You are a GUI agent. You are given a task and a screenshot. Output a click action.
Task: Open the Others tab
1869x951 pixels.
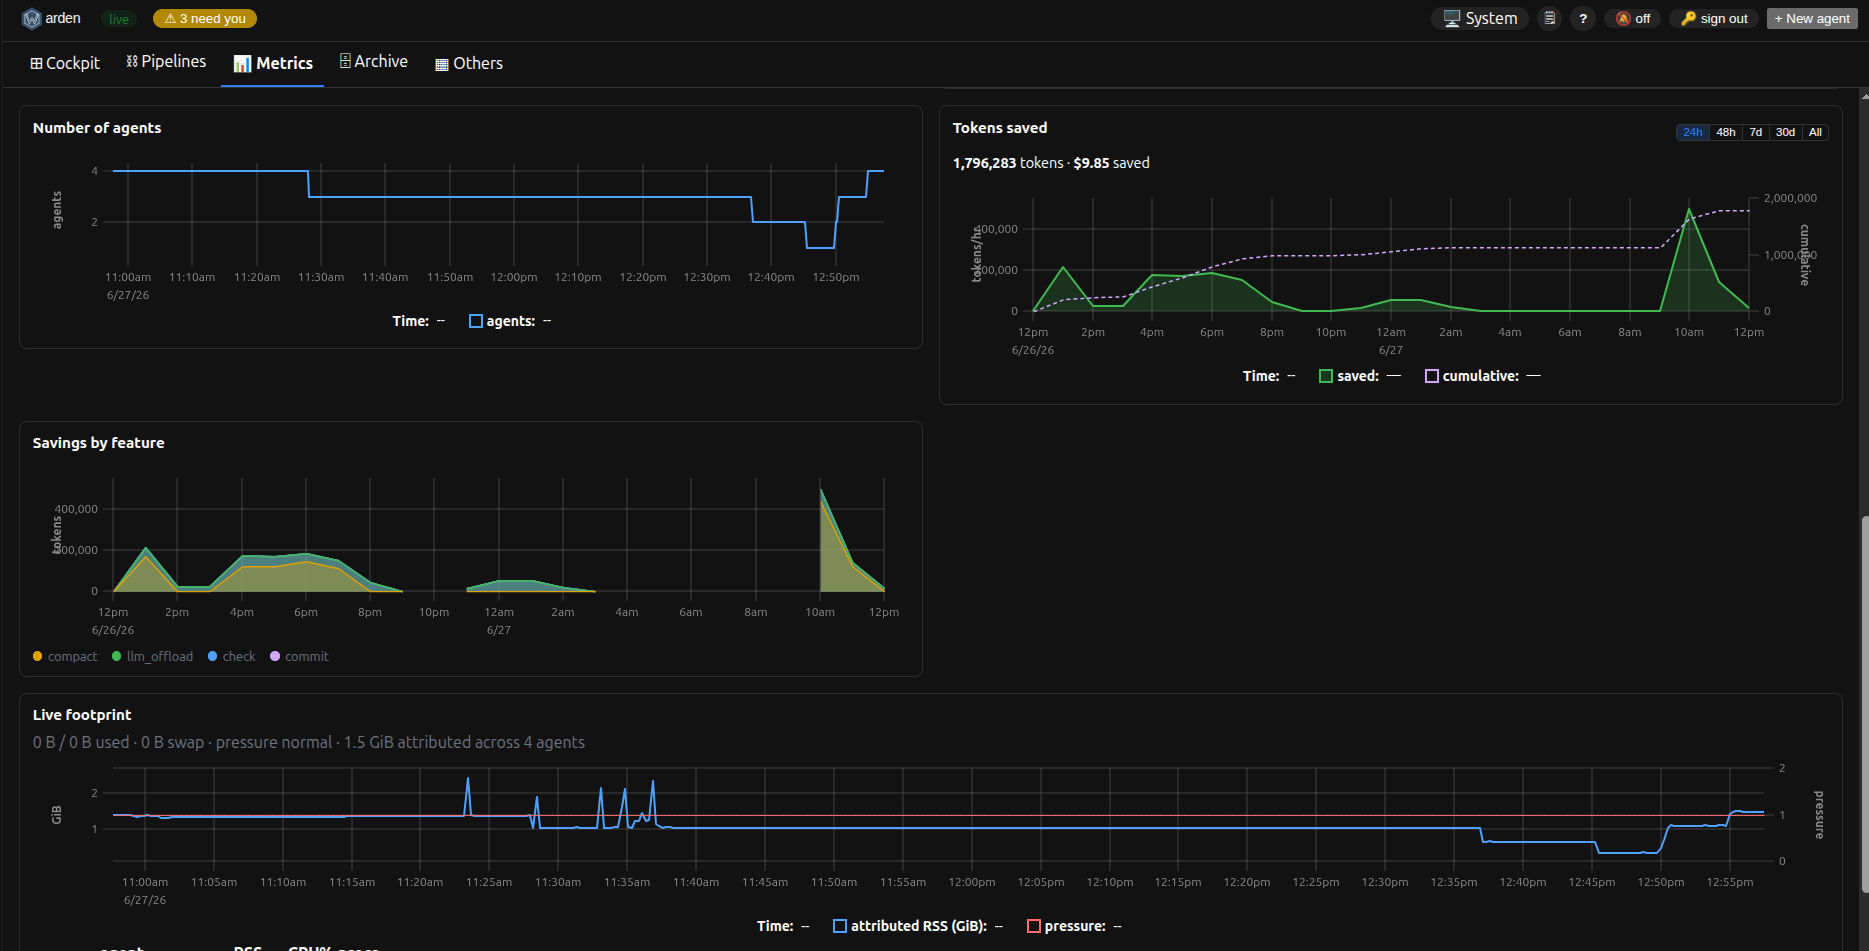[x=469, y=63]
